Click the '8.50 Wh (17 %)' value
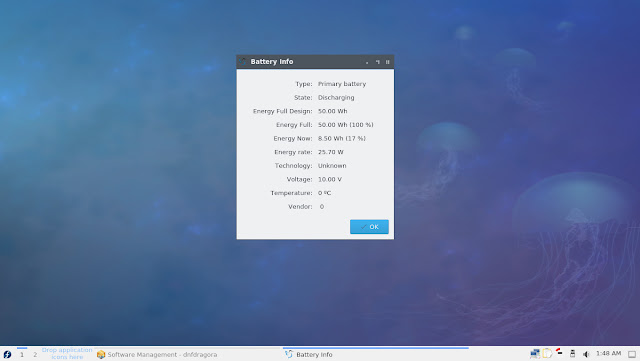Viewport: 640px width, 361px height. pyautogui.click(x=342, y=138)
